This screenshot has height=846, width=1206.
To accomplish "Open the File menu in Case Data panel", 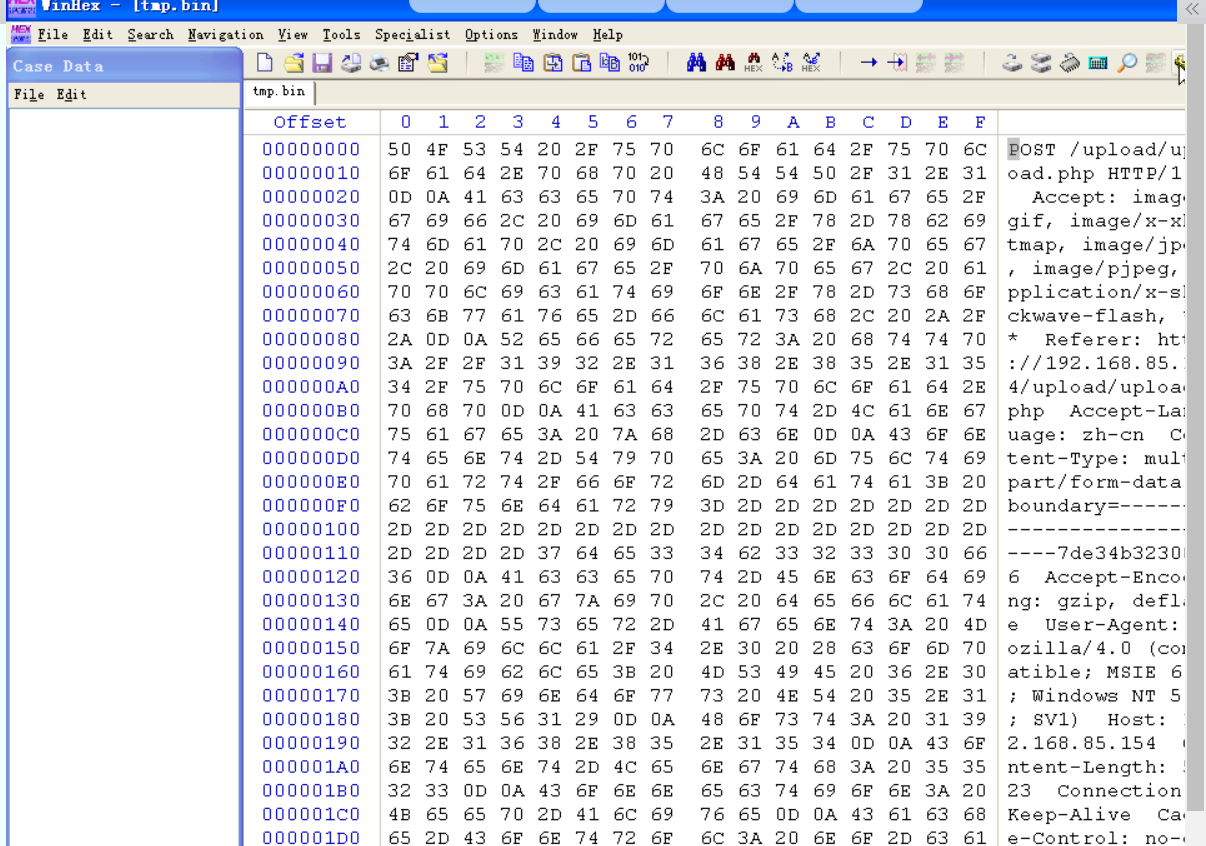I will click(29, 94).
